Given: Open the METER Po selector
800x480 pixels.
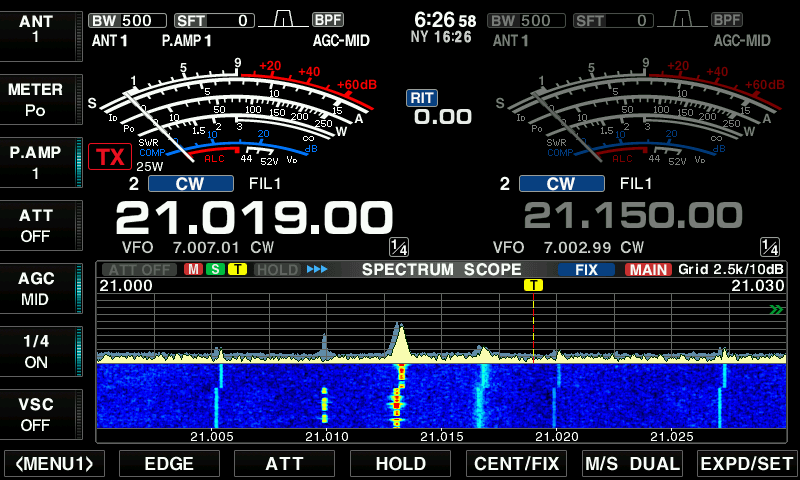Looking at the screenshot, I should click(x=36, y=100).
